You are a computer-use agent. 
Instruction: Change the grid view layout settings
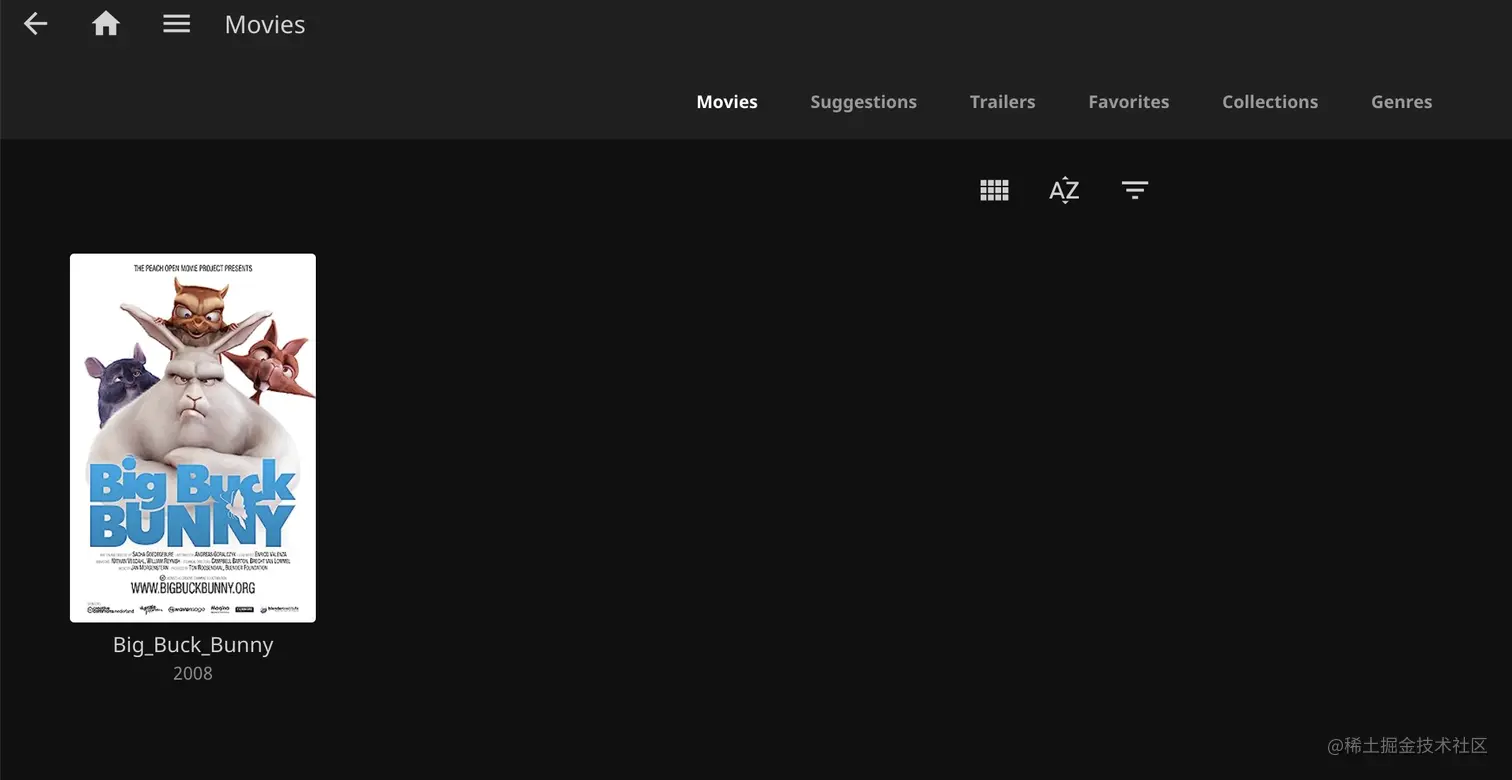pos(994,190)
